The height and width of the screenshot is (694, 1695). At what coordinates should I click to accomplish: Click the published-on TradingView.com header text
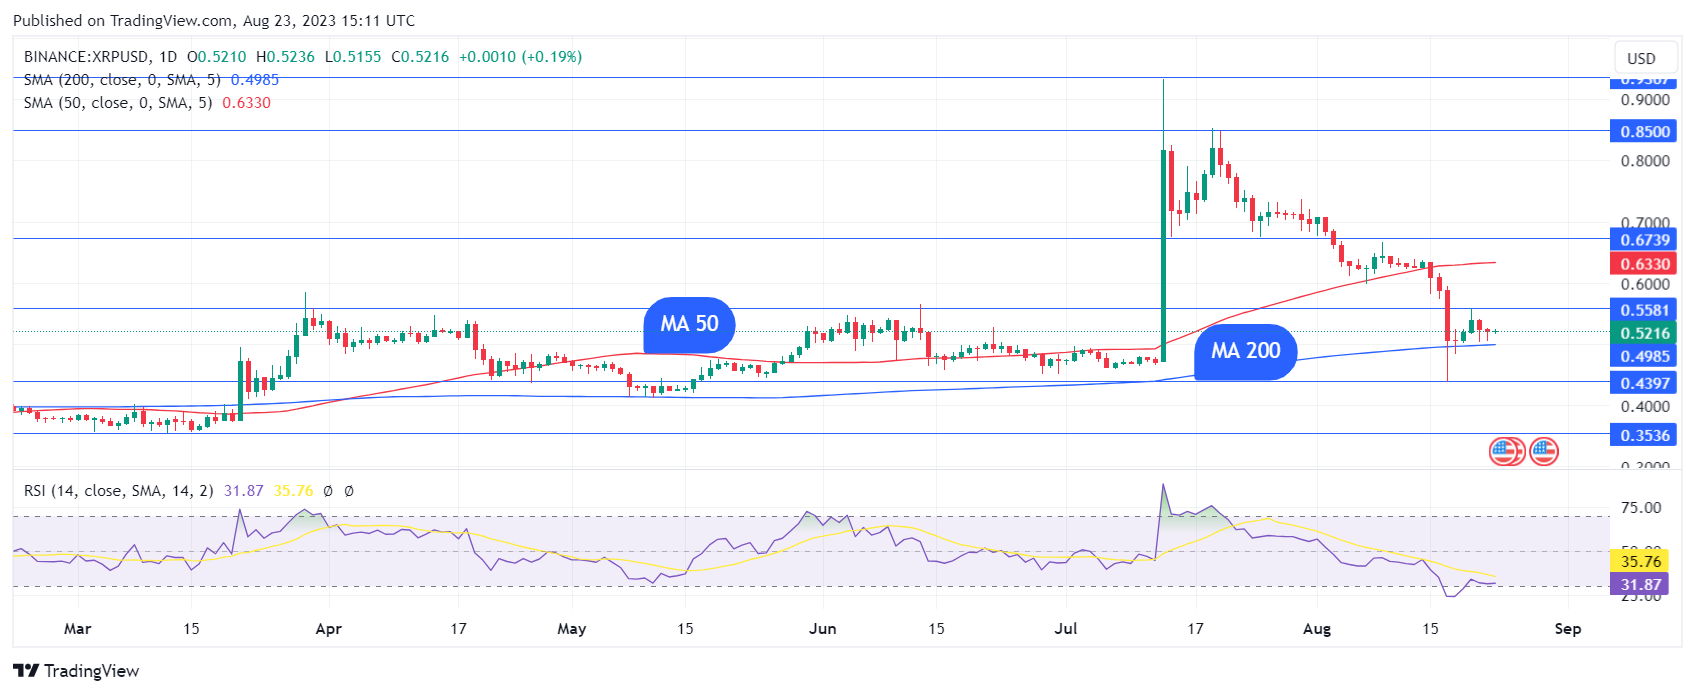coord(214,20)
